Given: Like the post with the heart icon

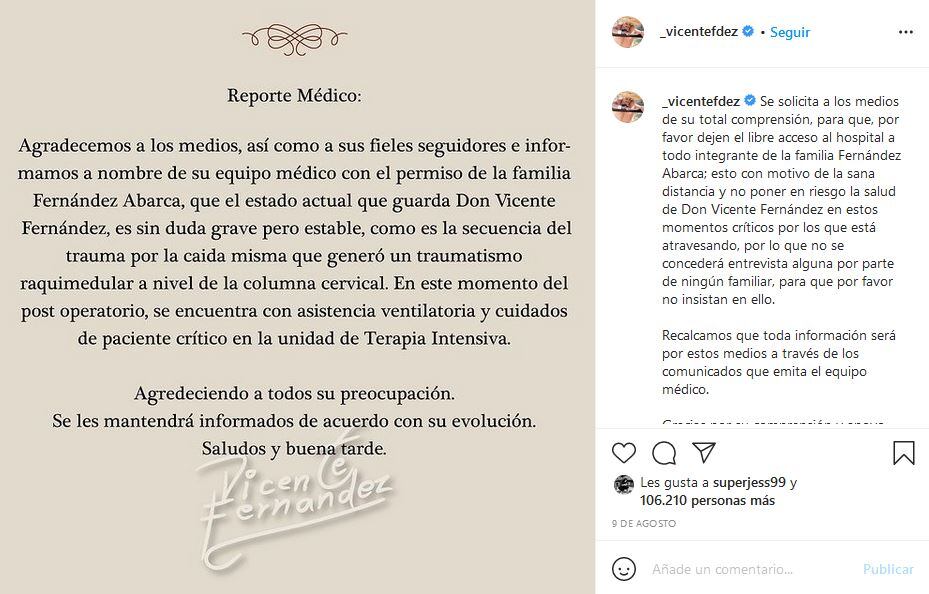Looking at the screenshot, I should tap(622, 454).
